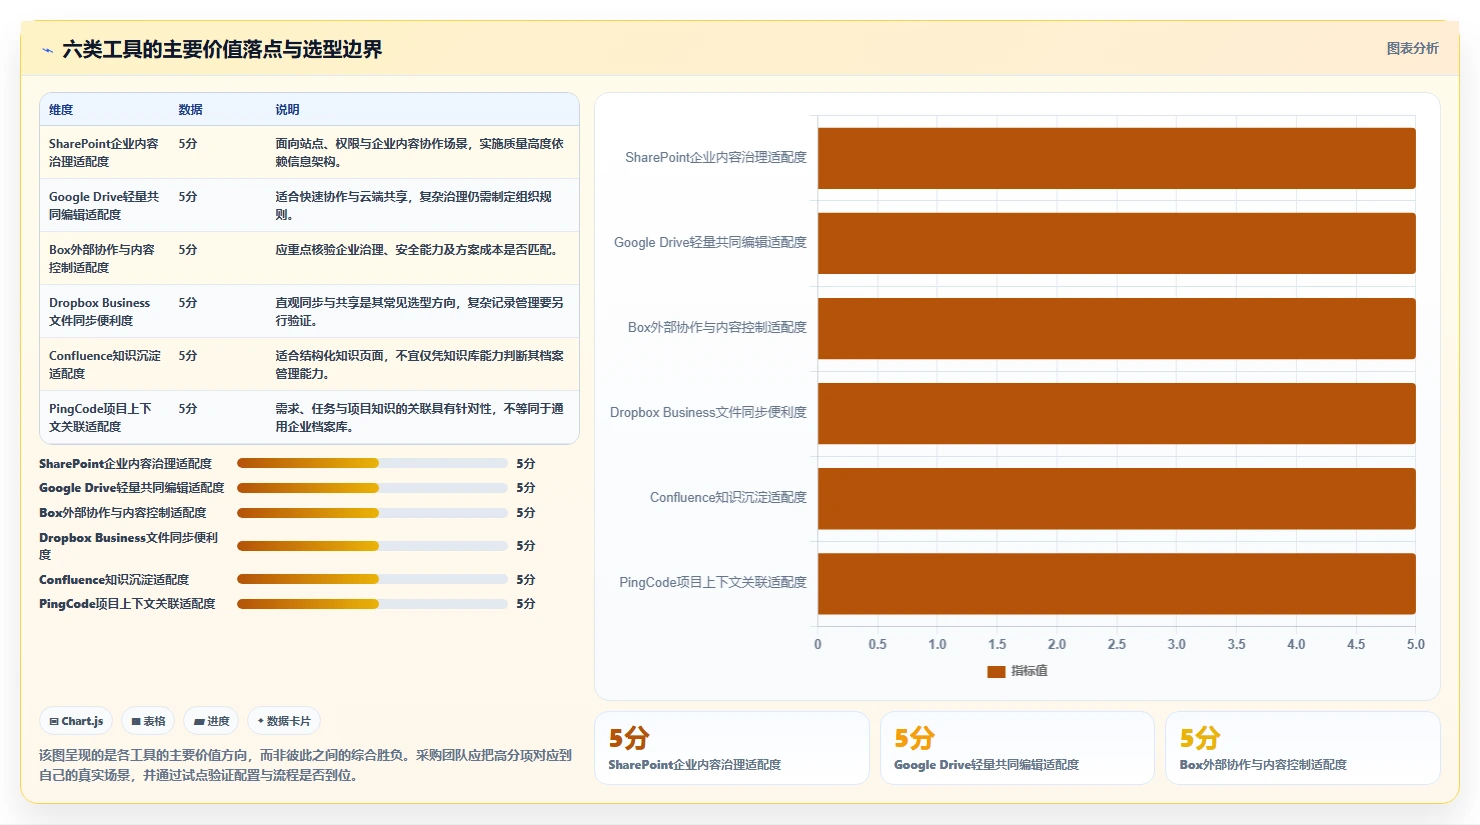This screenshot has width=1480, height=825.
Task: Click the 图表分析 label in header
Action: (x=1412, y=48)
